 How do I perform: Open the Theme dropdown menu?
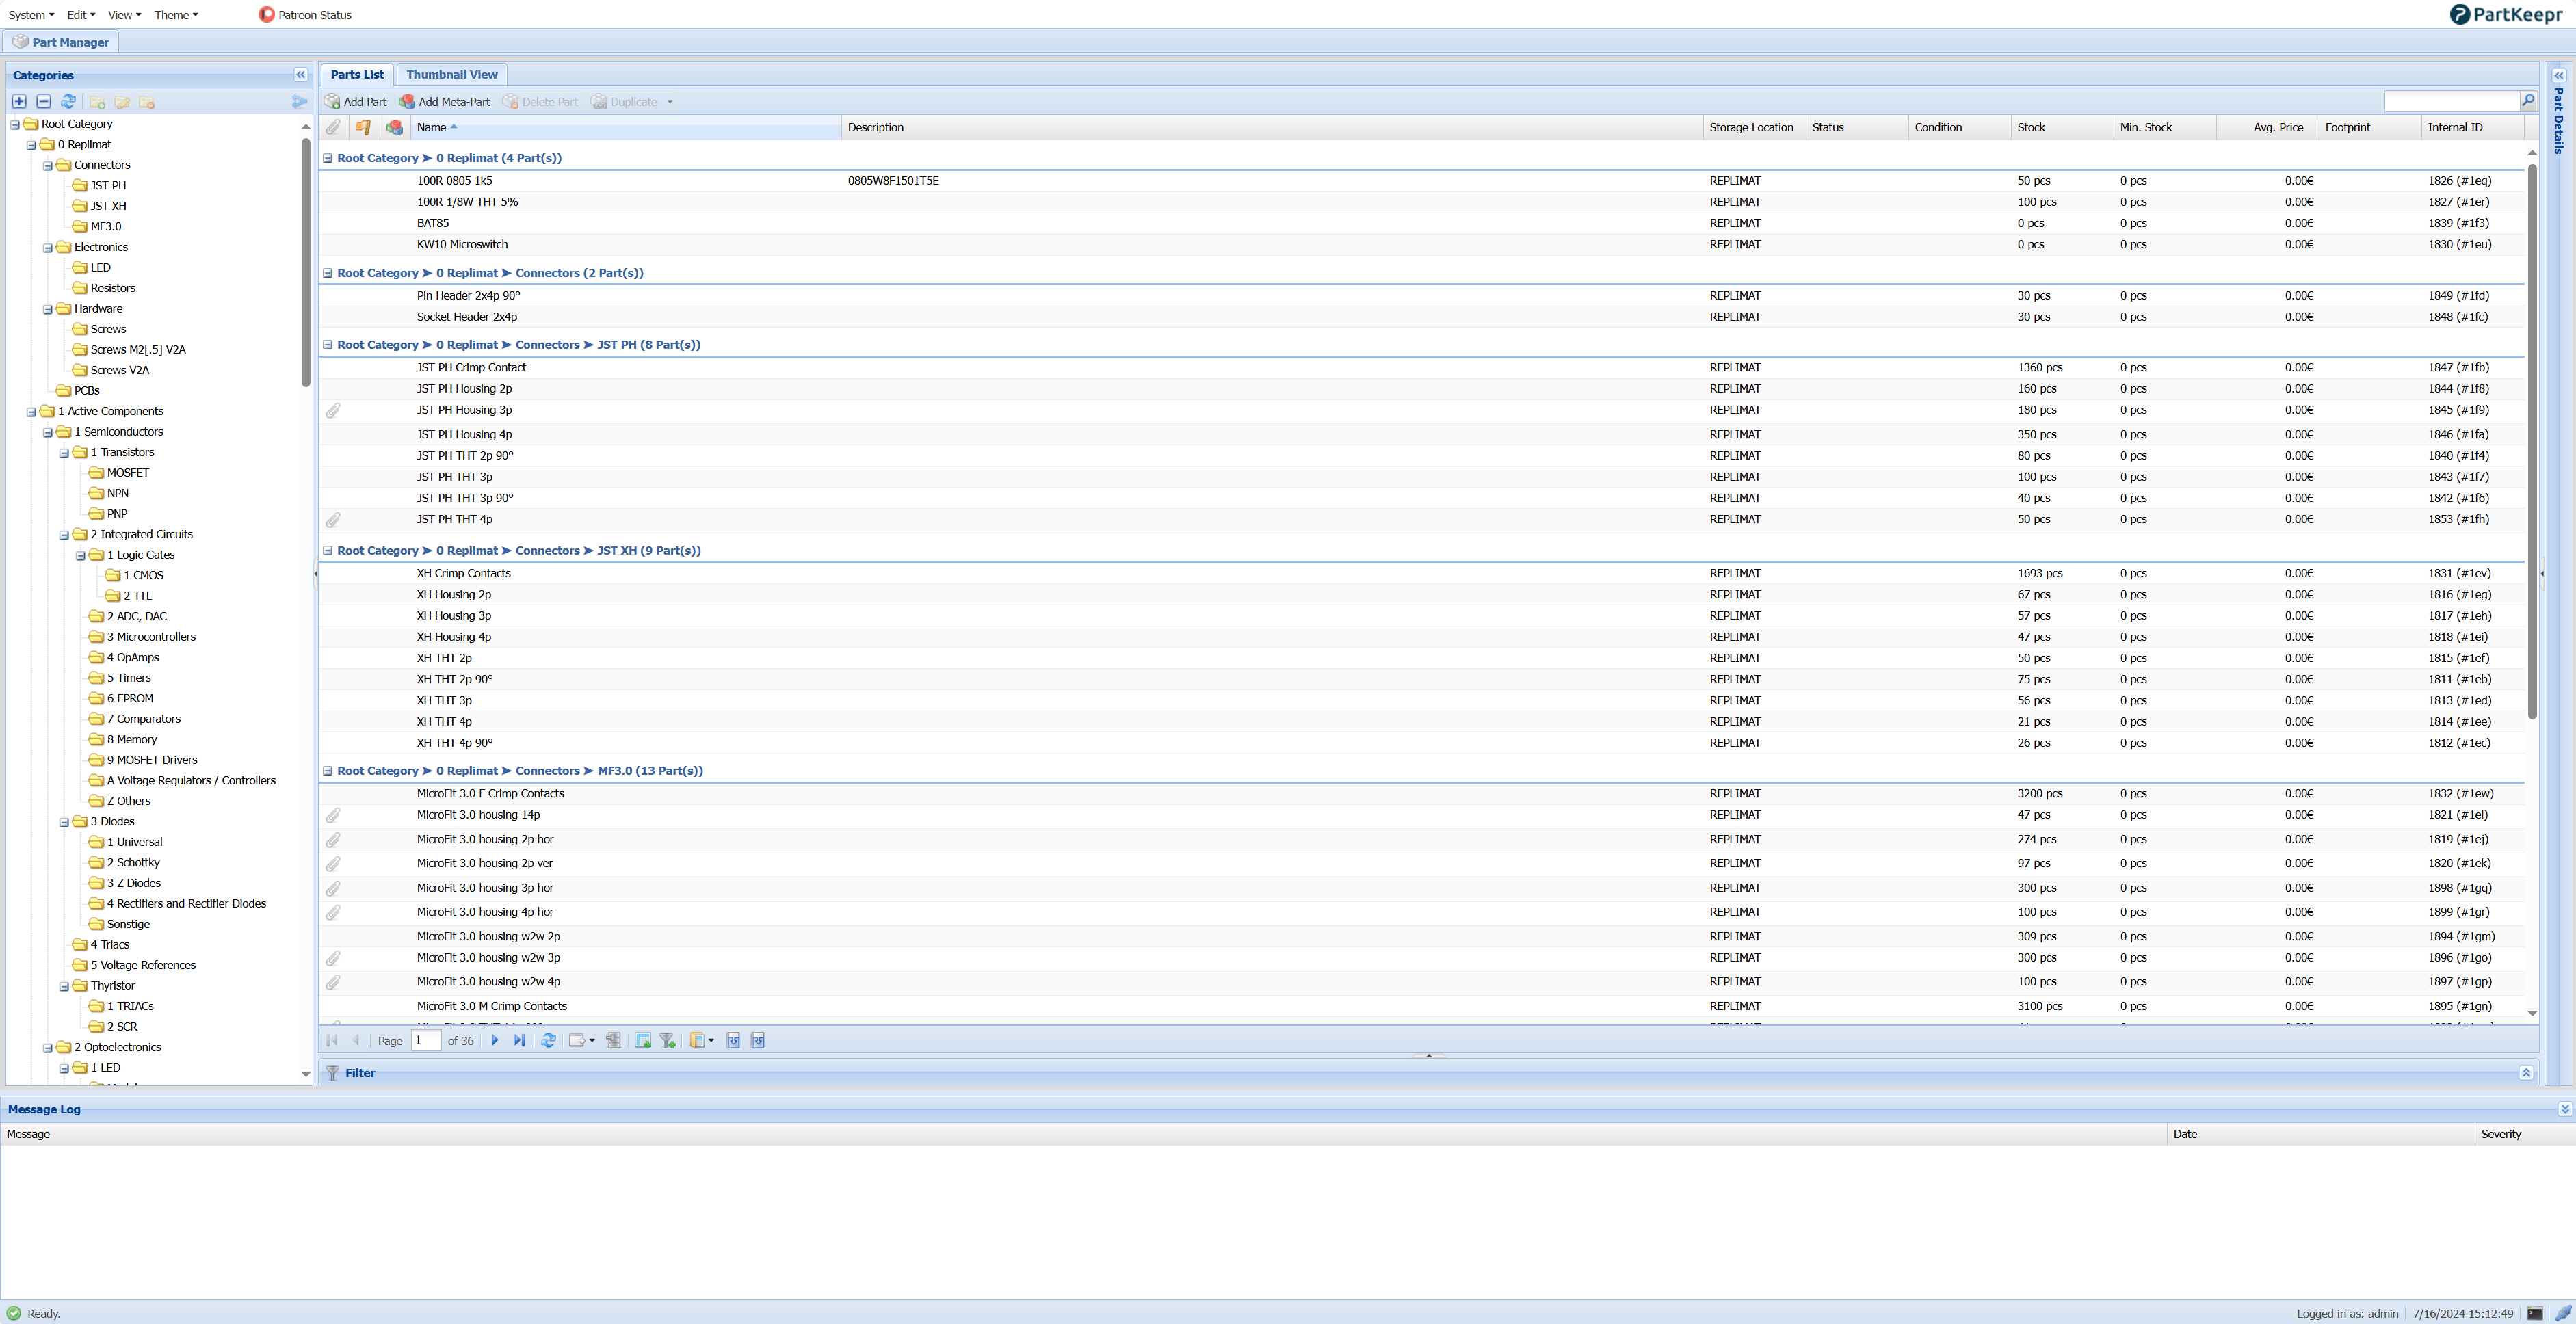pos(176,15)
